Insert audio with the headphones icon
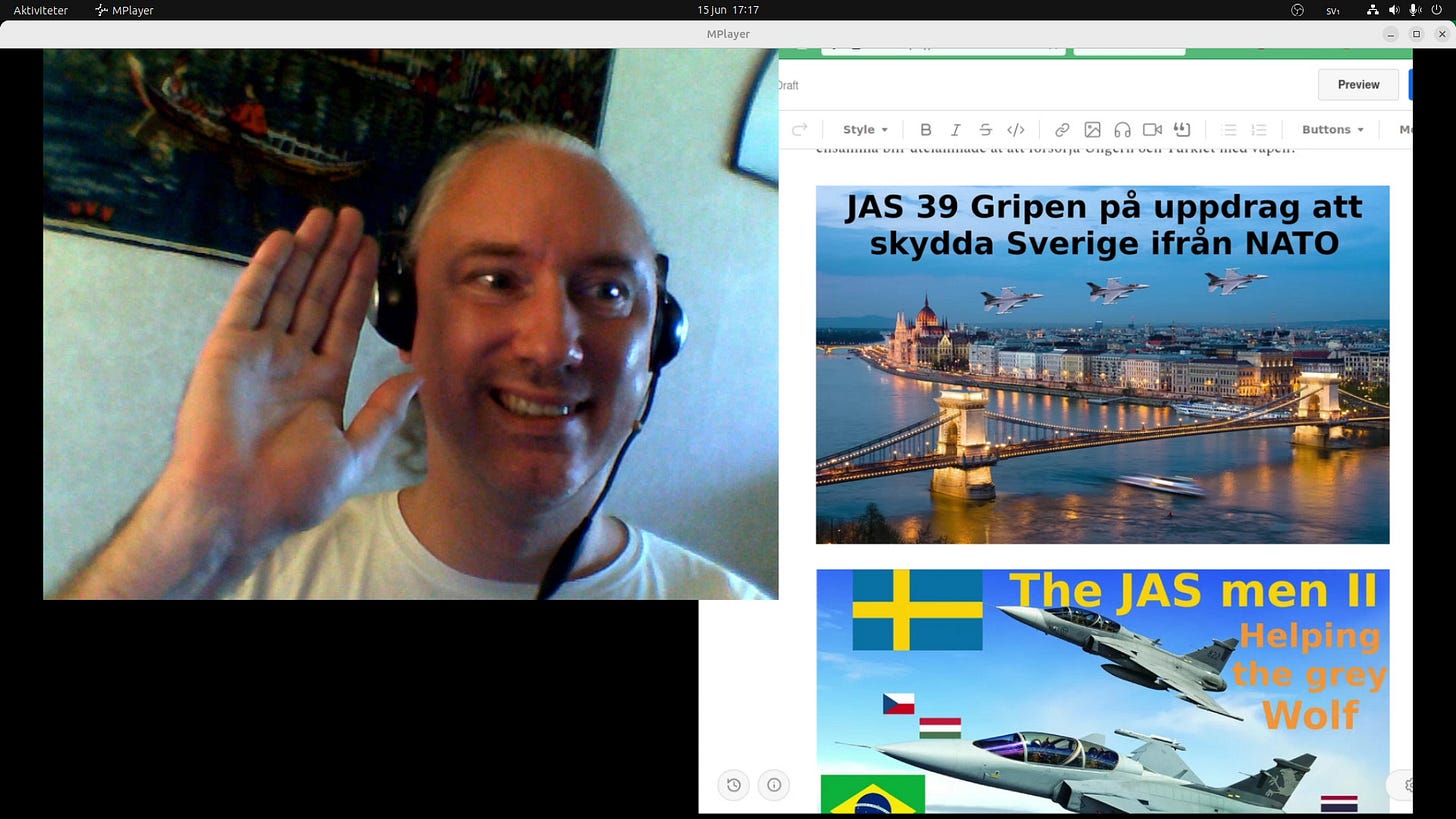The height and width of the screenshot is (819, 1456). pyautogui.click(x=1122, y=129)
